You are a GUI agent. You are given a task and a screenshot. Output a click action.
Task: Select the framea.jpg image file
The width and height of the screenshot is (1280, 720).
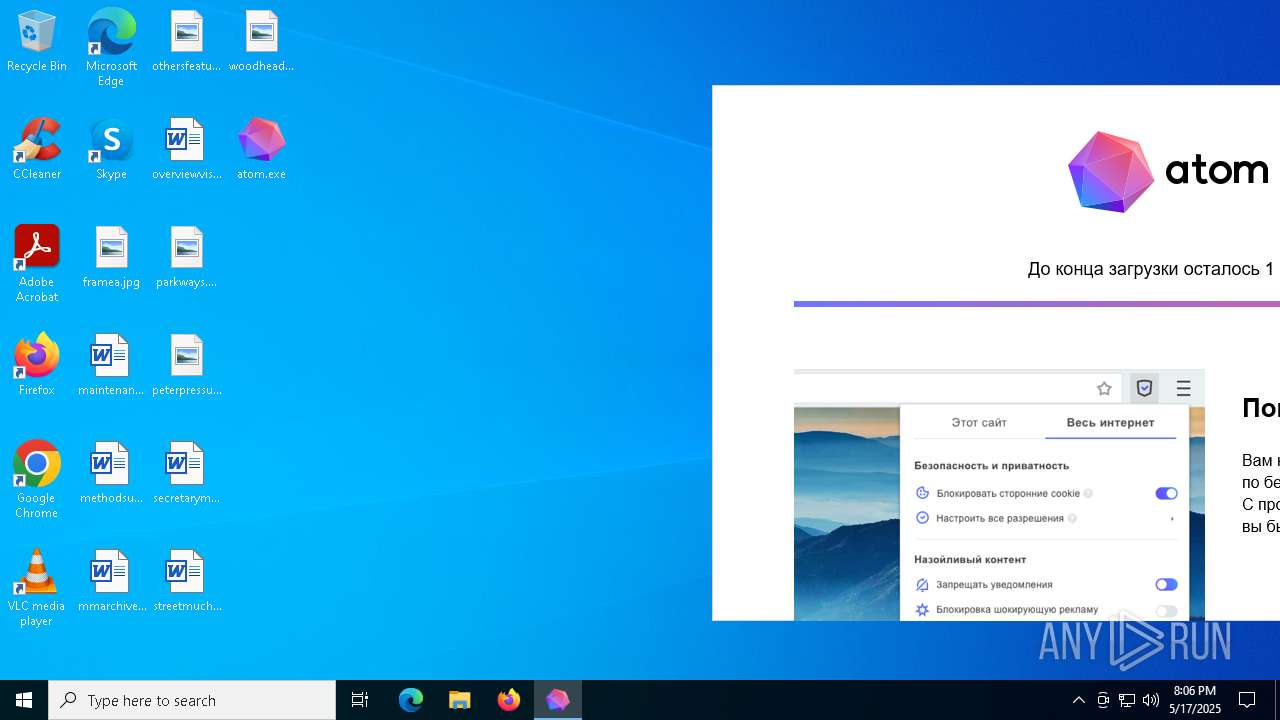tap(111, 257)
